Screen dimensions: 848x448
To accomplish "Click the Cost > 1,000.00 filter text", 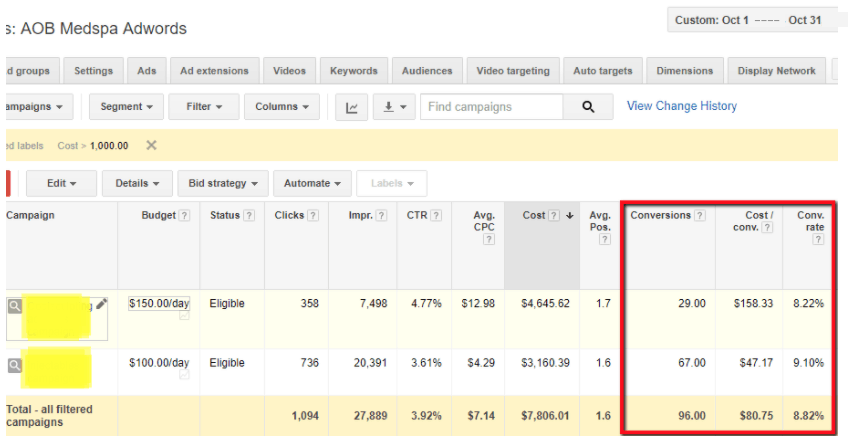I will coord(93,146).
